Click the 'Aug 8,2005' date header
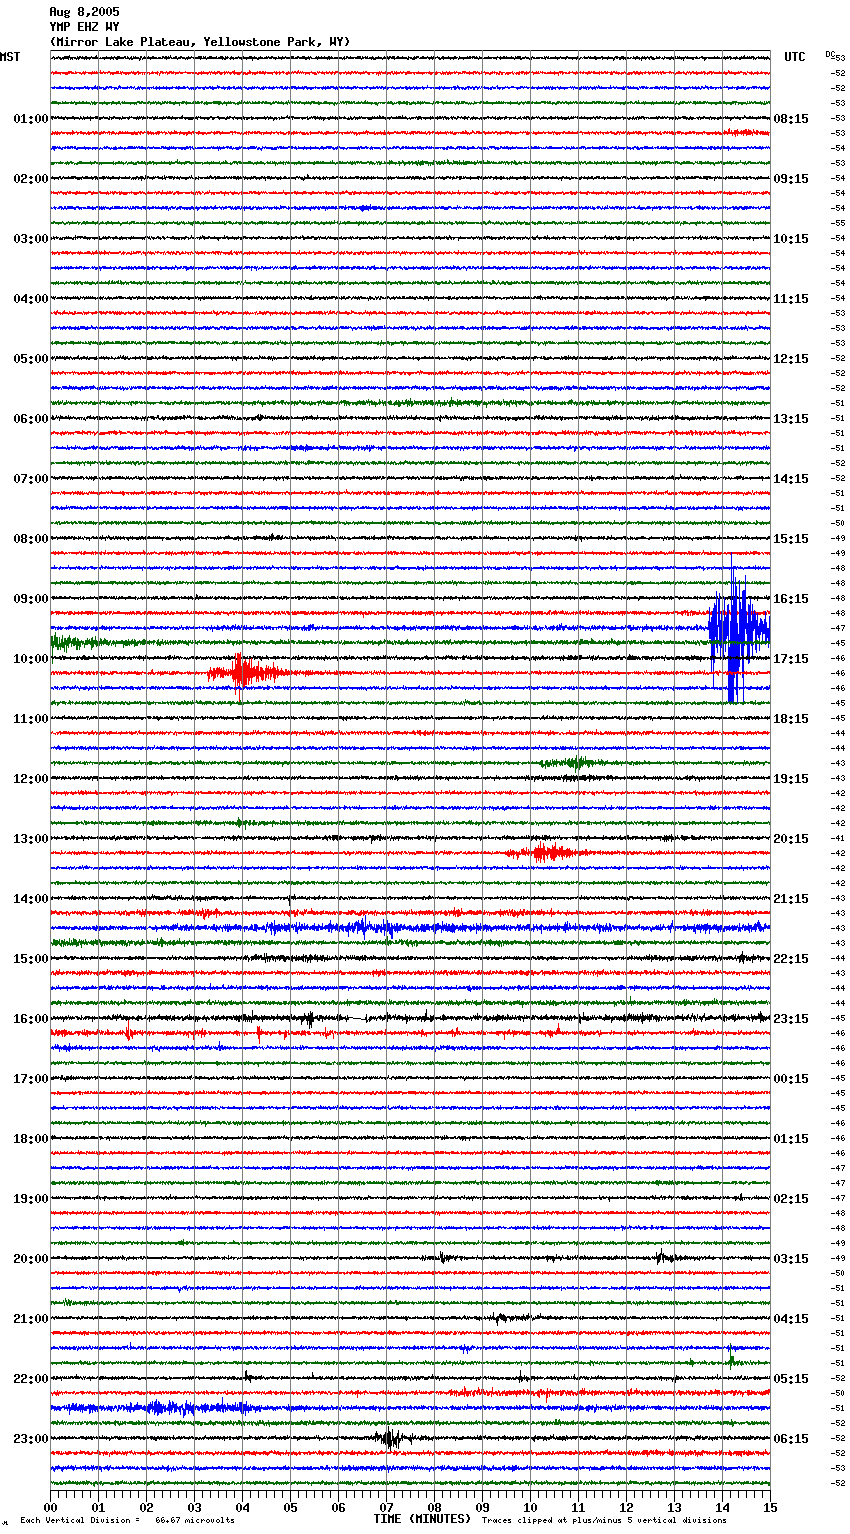850x1534 pixels. click(x=84, y=12)
